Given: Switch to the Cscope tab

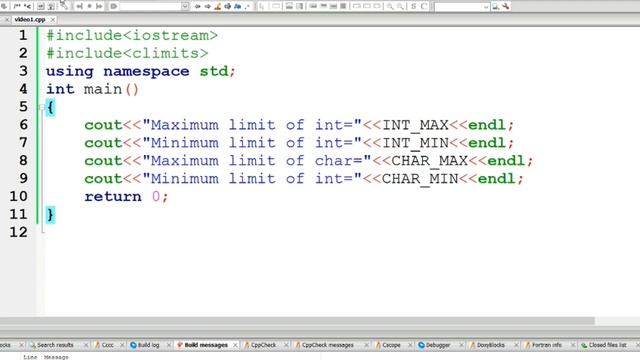Looking at the screenshot, I should tap(391, 345).
